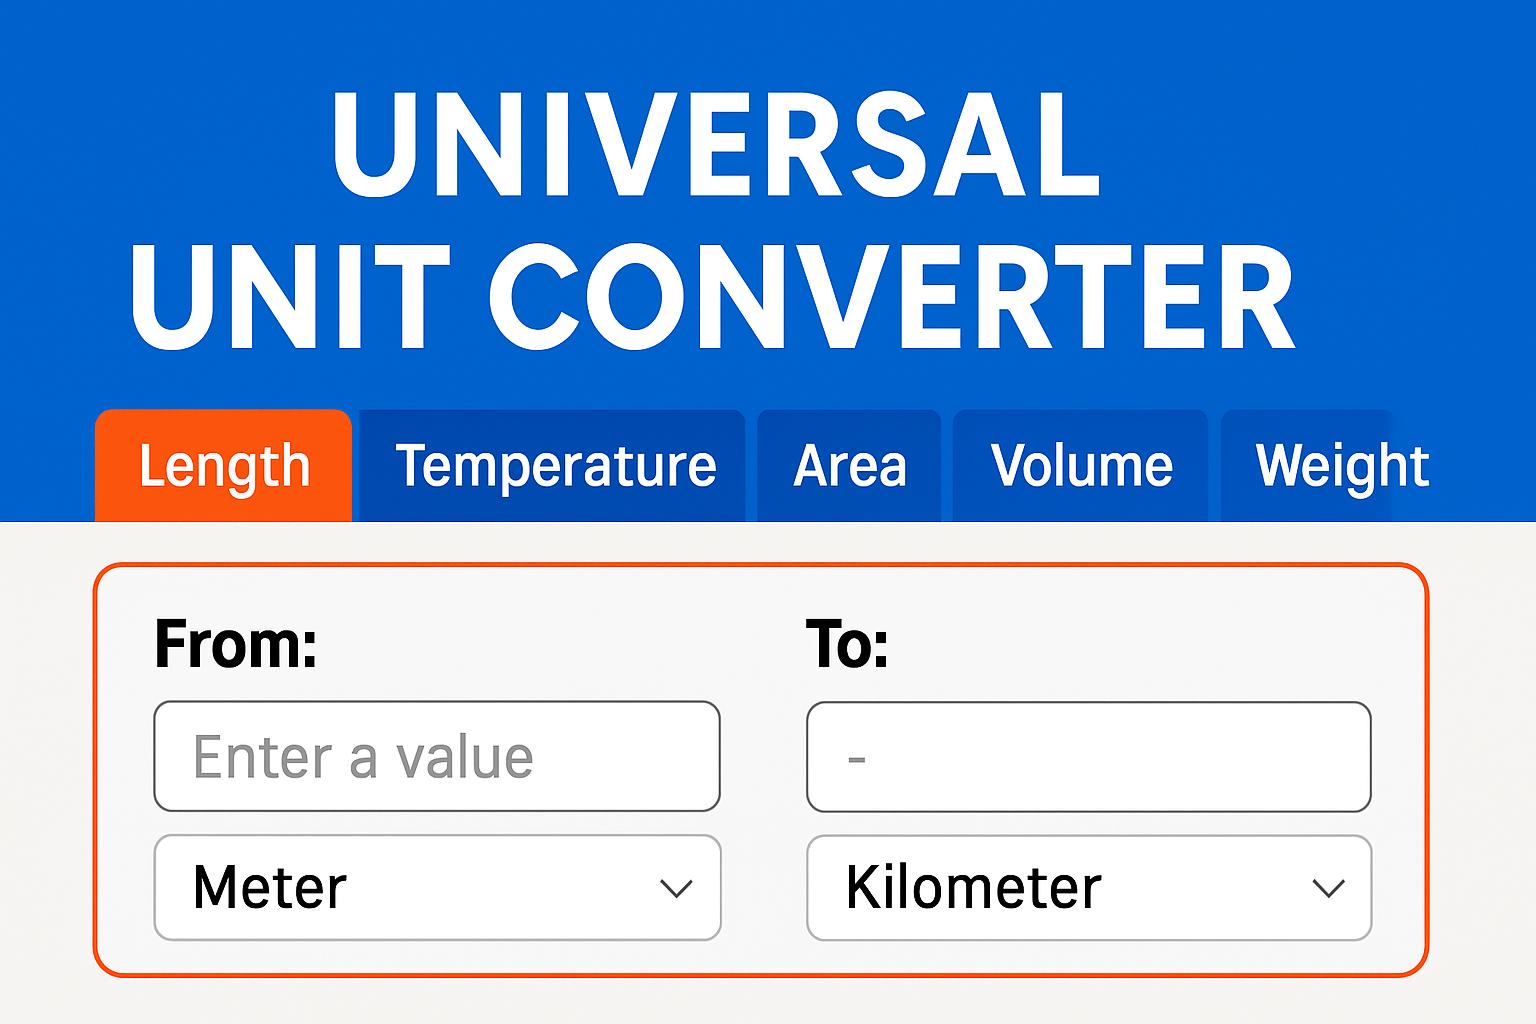Click the 'Kilometer' text in the target selector

tap(973, 888)
